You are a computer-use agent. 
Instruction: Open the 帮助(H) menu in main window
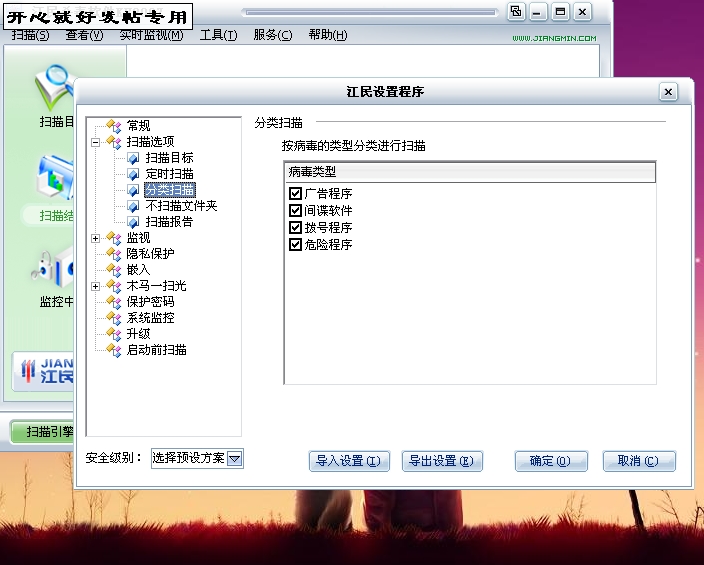click(328, 35)
